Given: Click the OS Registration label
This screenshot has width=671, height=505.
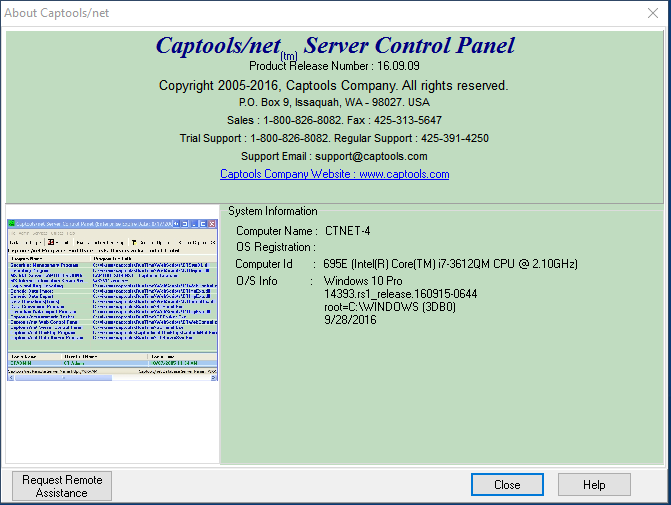Looking at the screenshot, I should (275, 247).
